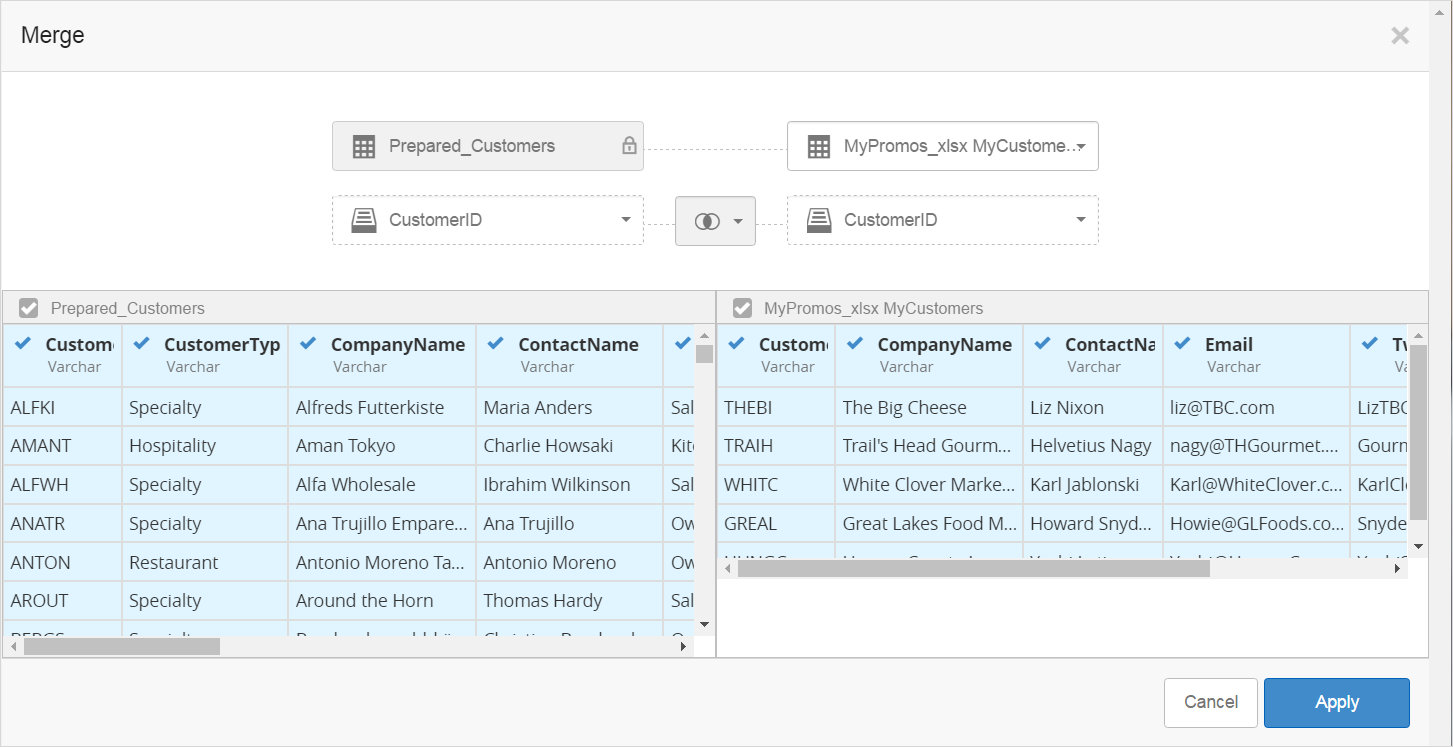This screenshot has height=747, width=1453.
Task: Click the left CustomerID column icon
Action: point(364,220)
